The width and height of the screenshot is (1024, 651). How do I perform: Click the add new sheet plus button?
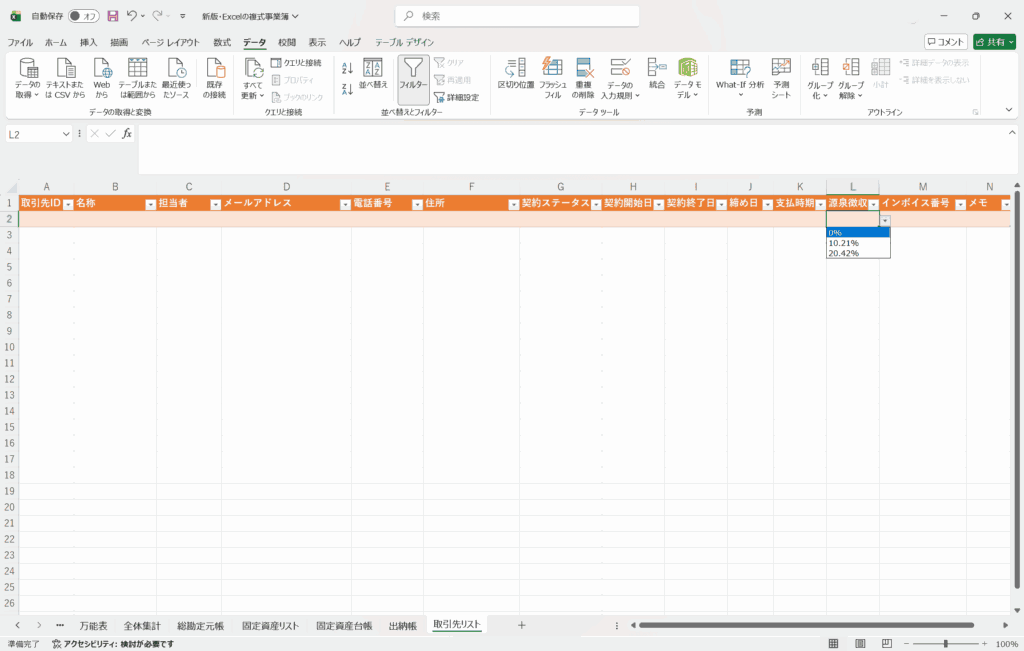tap(521, 625)
